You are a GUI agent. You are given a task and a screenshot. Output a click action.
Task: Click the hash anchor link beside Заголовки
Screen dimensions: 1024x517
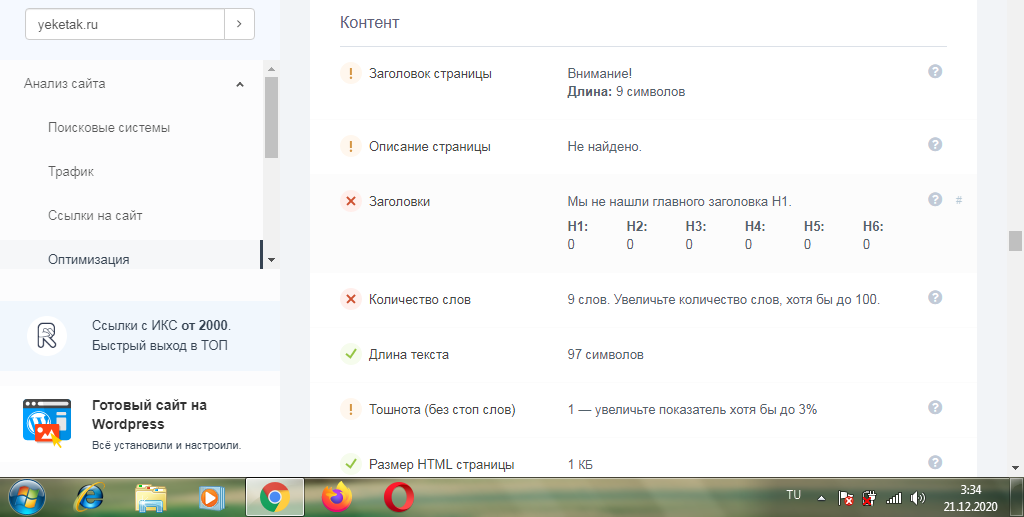click(x=959, y=200)
